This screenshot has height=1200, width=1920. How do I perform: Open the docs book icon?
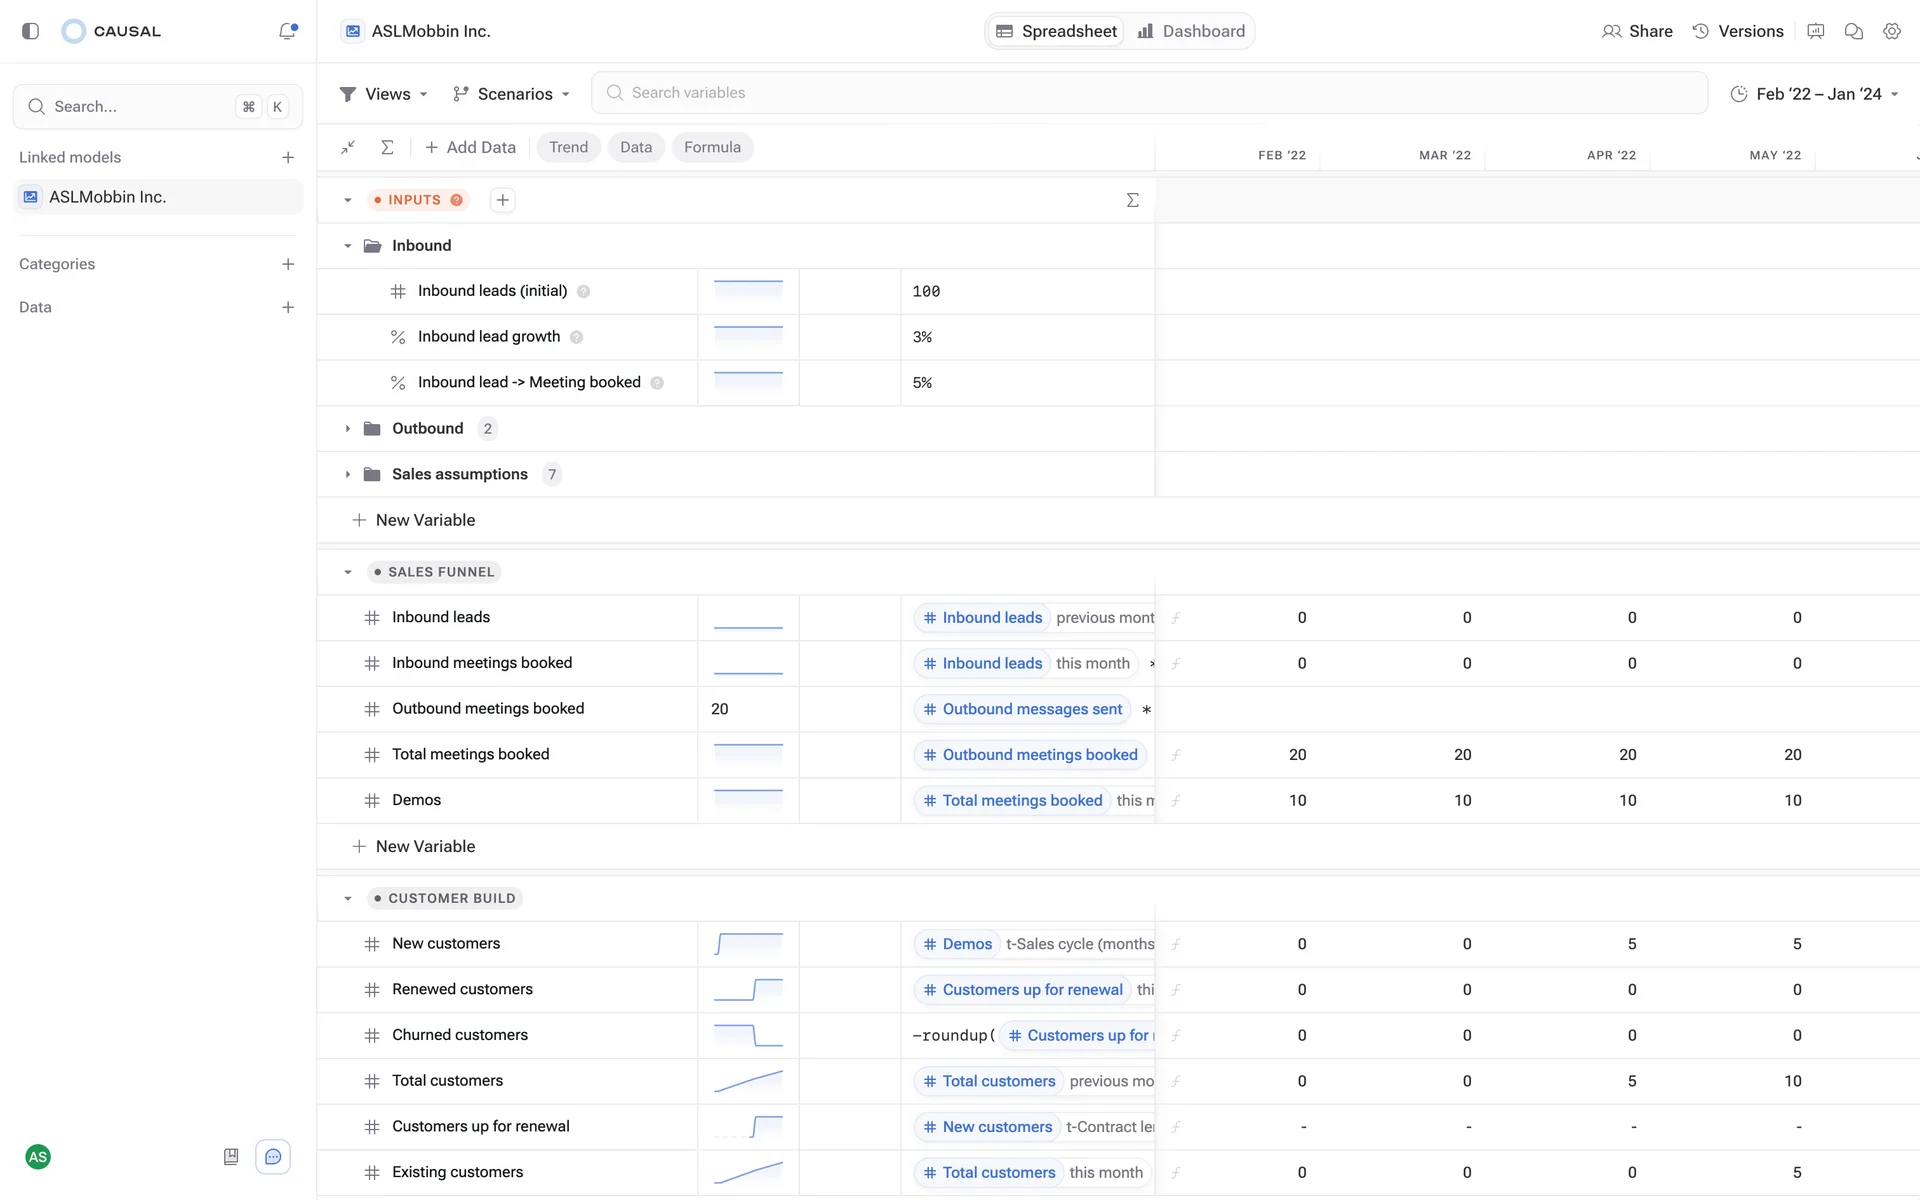pos(231,1157)
